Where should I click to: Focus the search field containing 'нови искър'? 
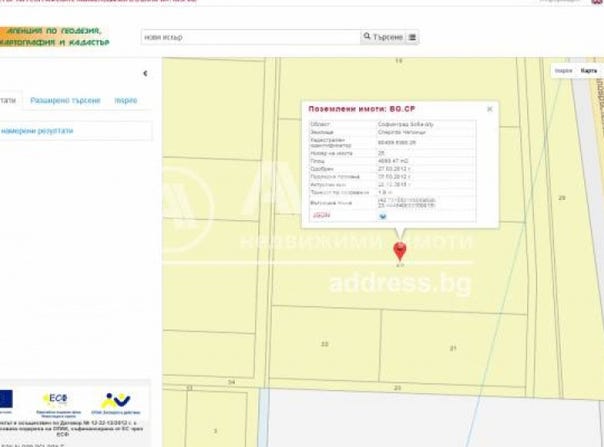coord(251,37)
